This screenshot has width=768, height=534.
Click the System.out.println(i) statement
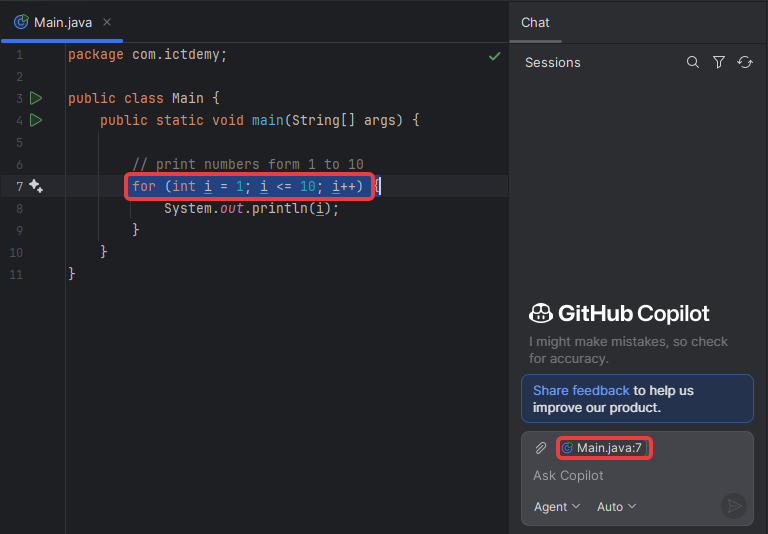251,208
